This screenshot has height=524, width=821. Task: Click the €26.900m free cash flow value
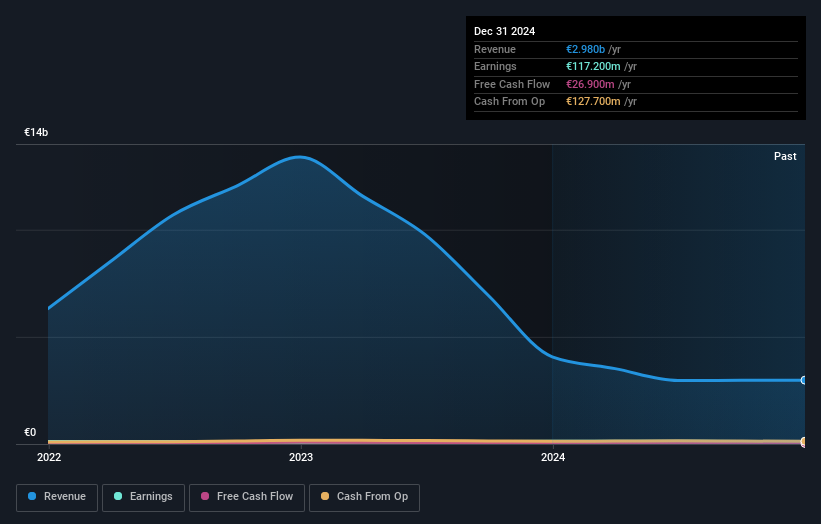pyautogui.click(x=590, y=84)
